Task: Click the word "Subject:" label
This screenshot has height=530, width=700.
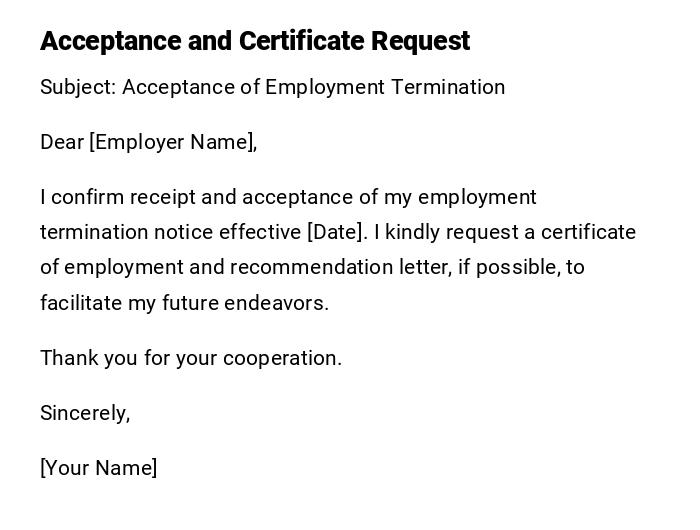Action: [78, 87]
